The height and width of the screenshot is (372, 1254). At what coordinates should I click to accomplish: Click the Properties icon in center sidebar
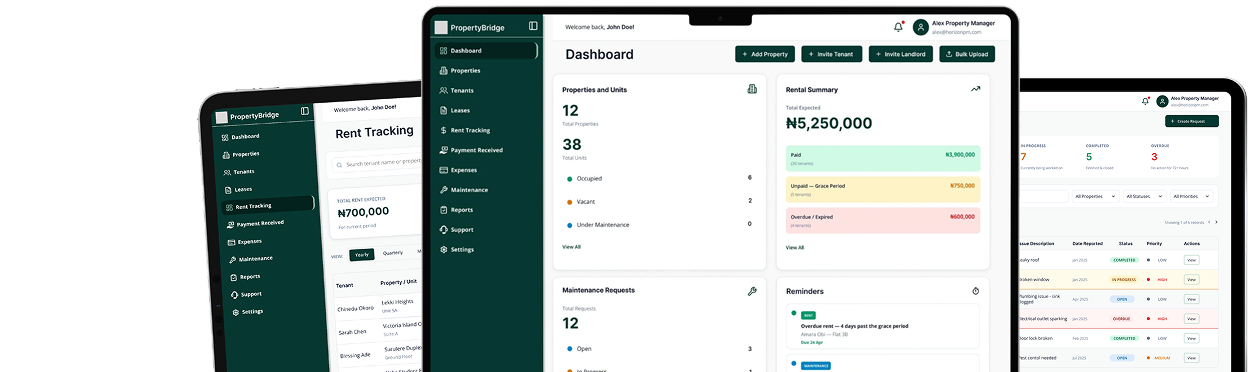click(x=443, y=70)
